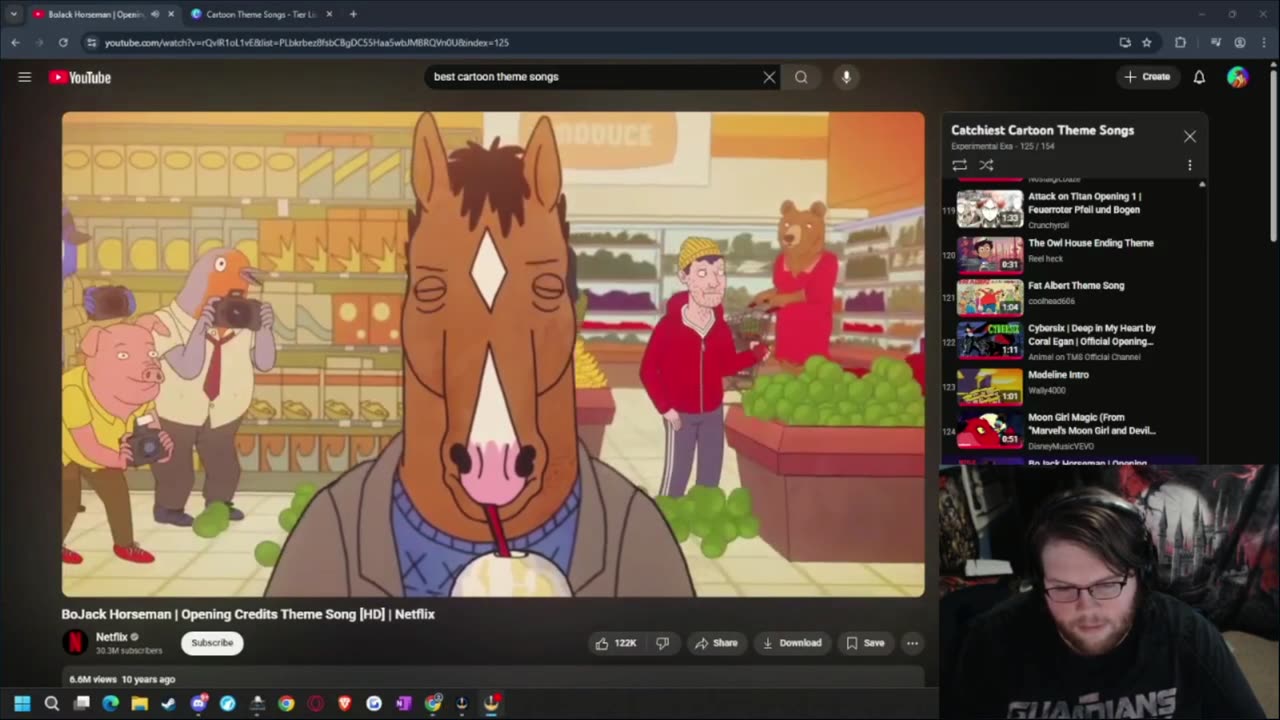Open the Chrome profile icon
This screenshot has width=1280, height=720.
coord(1240,42)
